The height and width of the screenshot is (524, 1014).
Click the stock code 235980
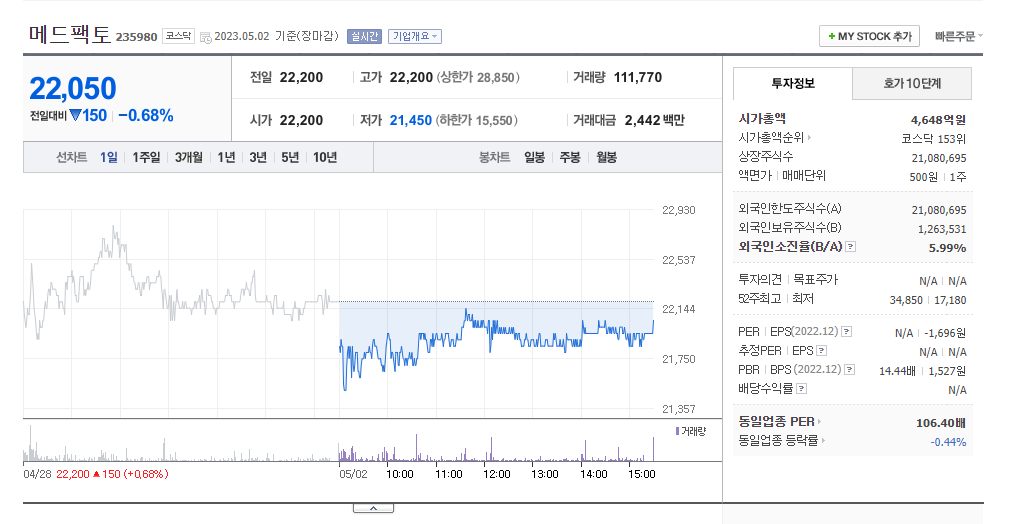pyautogui.click(x=136, y=37)
